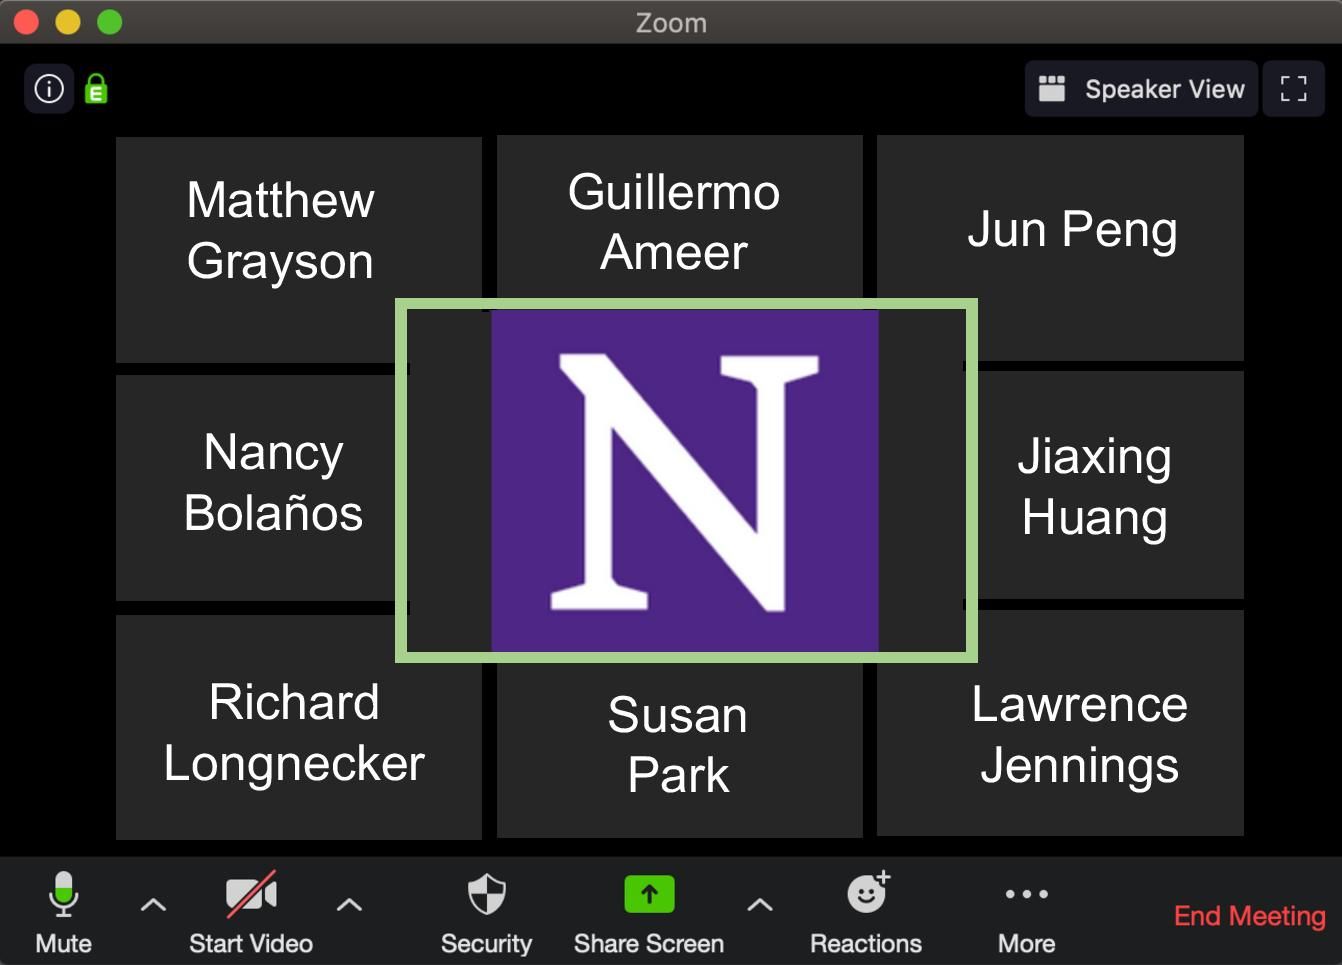Click the green encryption lock icon

[x=96, y=89]
